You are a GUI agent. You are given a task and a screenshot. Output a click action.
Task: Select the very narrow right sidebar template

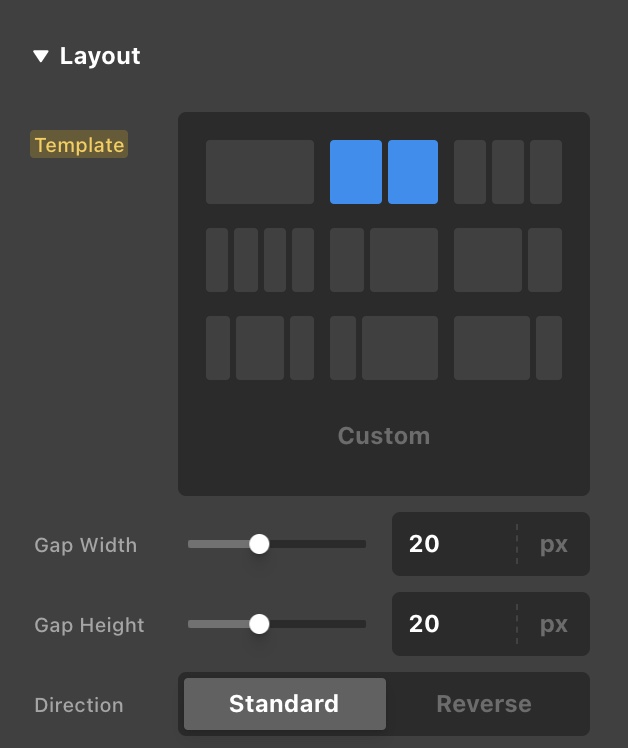508,348
